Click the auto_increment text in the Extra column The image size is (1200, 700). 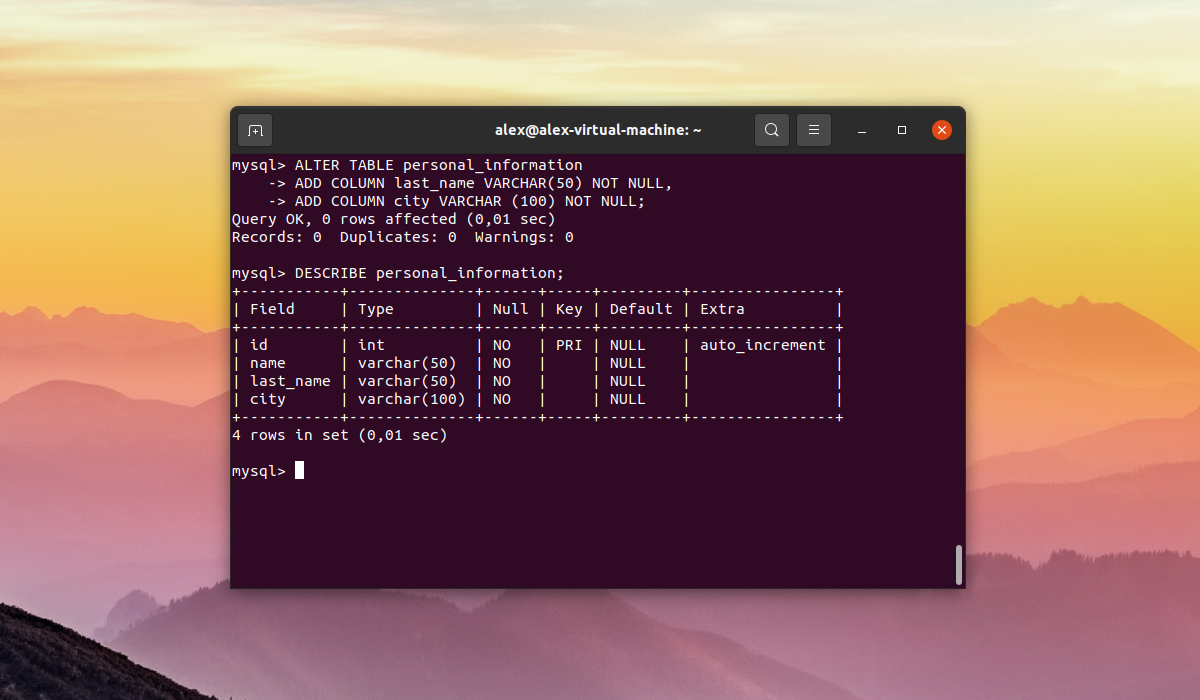pos(762,345)
